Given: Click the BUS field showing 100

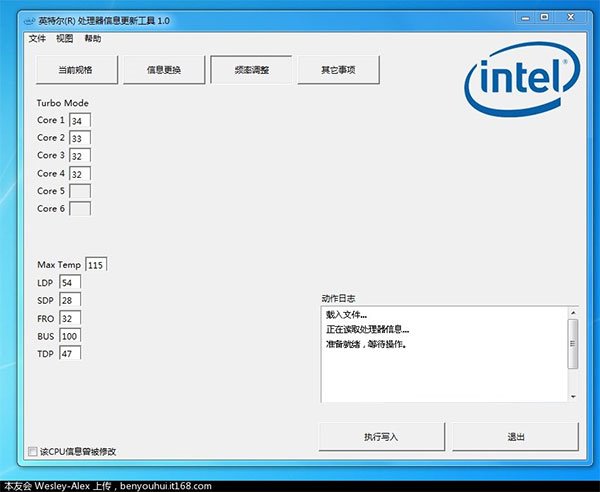Looking at the screenshot, I should point(70,336).
